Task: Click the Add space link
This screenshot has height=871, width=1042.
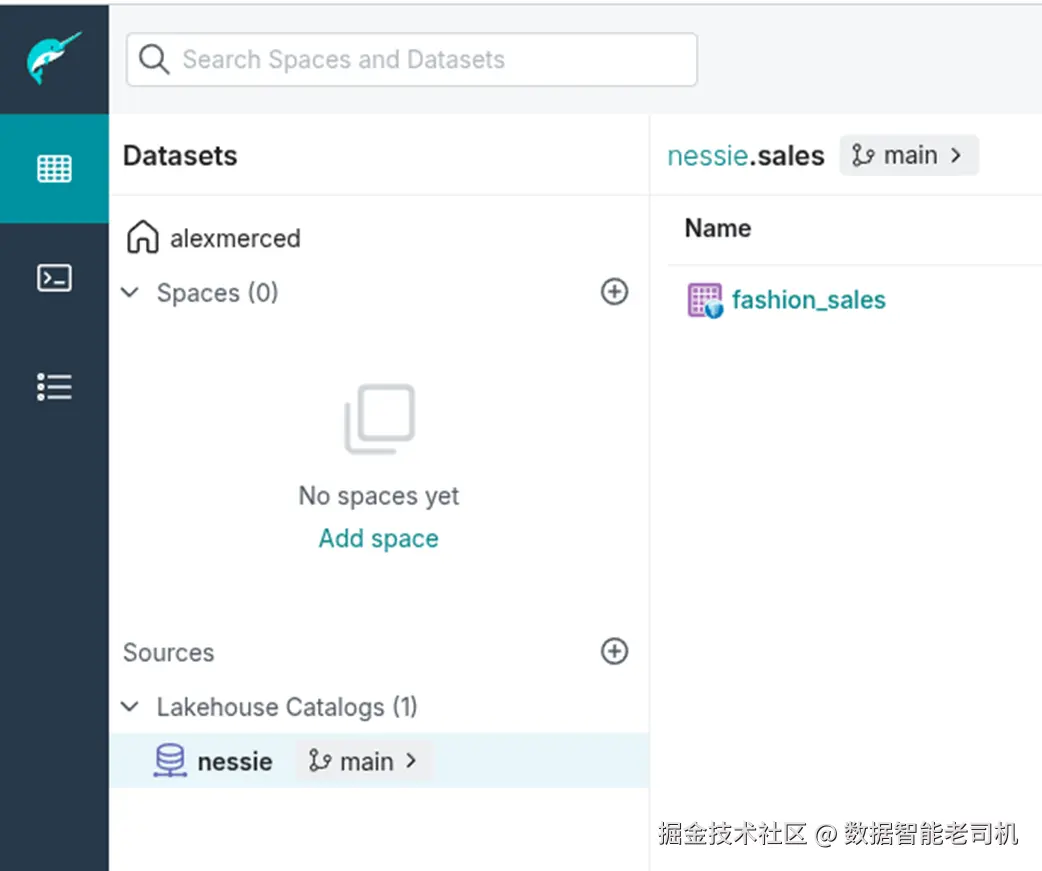Action: [x=378, y=538]
